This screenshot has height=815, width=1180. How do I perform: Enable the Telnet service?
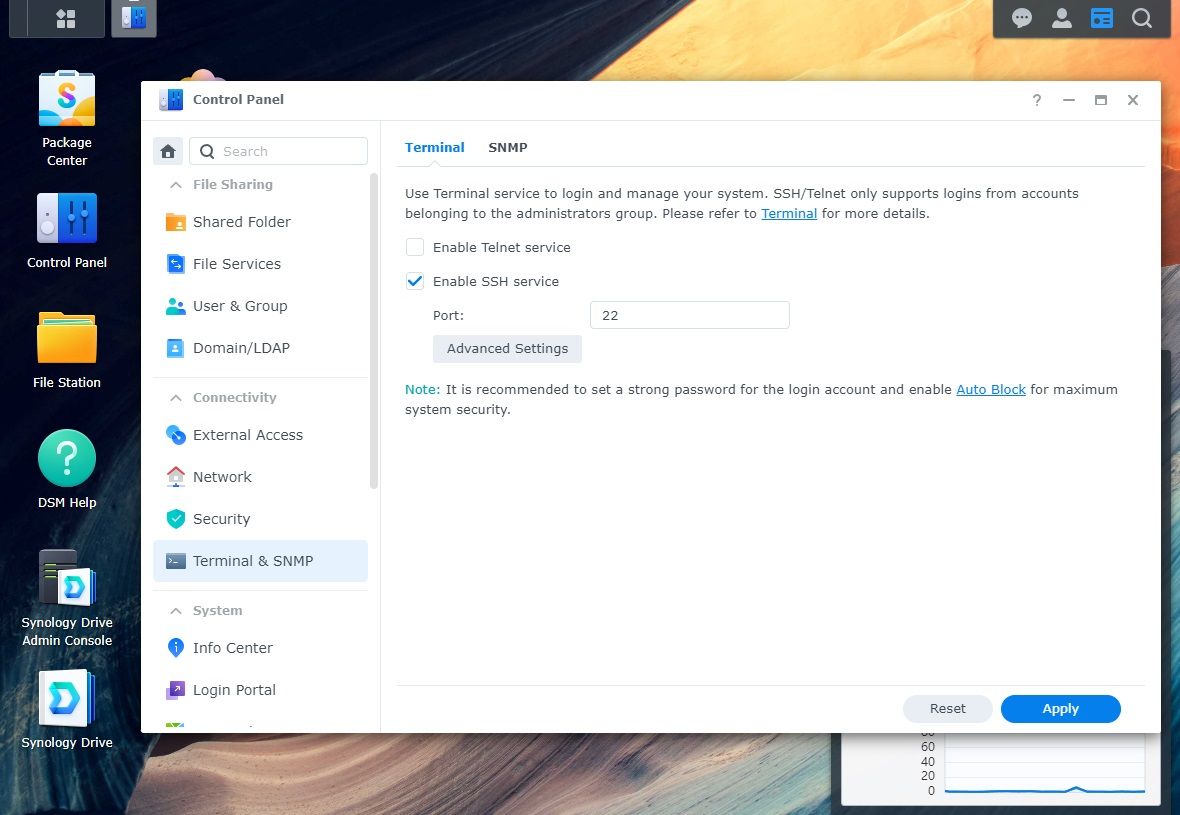pos(415,247)
